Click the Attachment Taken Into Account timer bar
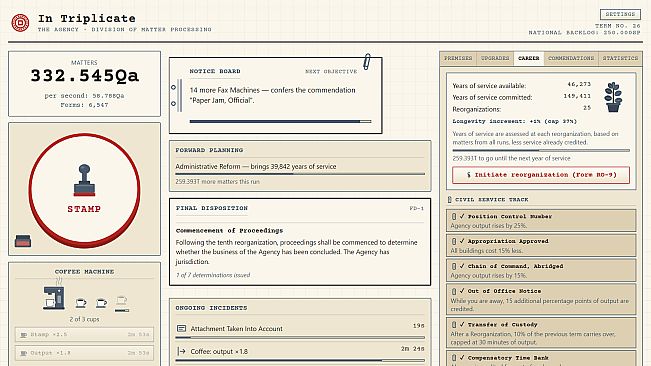The height and width of the screenshot is (366, 651). pos(300,337)
